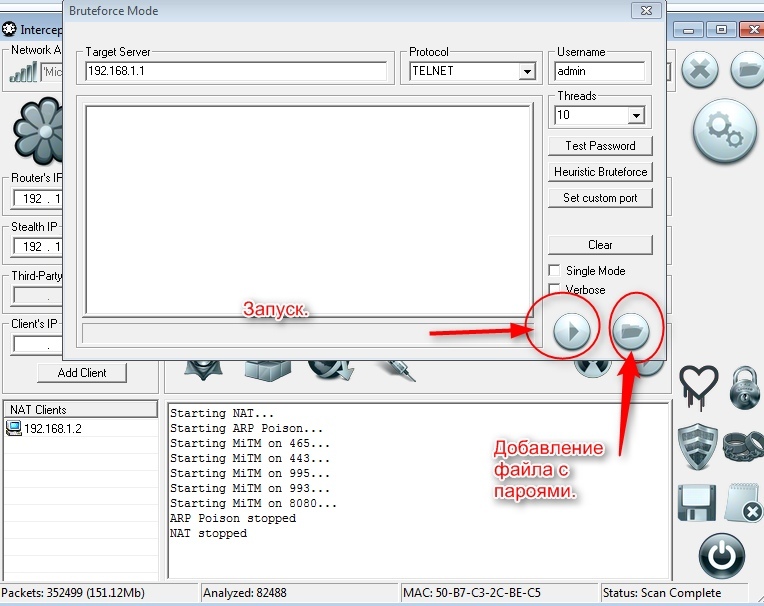Click the Set custom port button

(x=600, y=198)
